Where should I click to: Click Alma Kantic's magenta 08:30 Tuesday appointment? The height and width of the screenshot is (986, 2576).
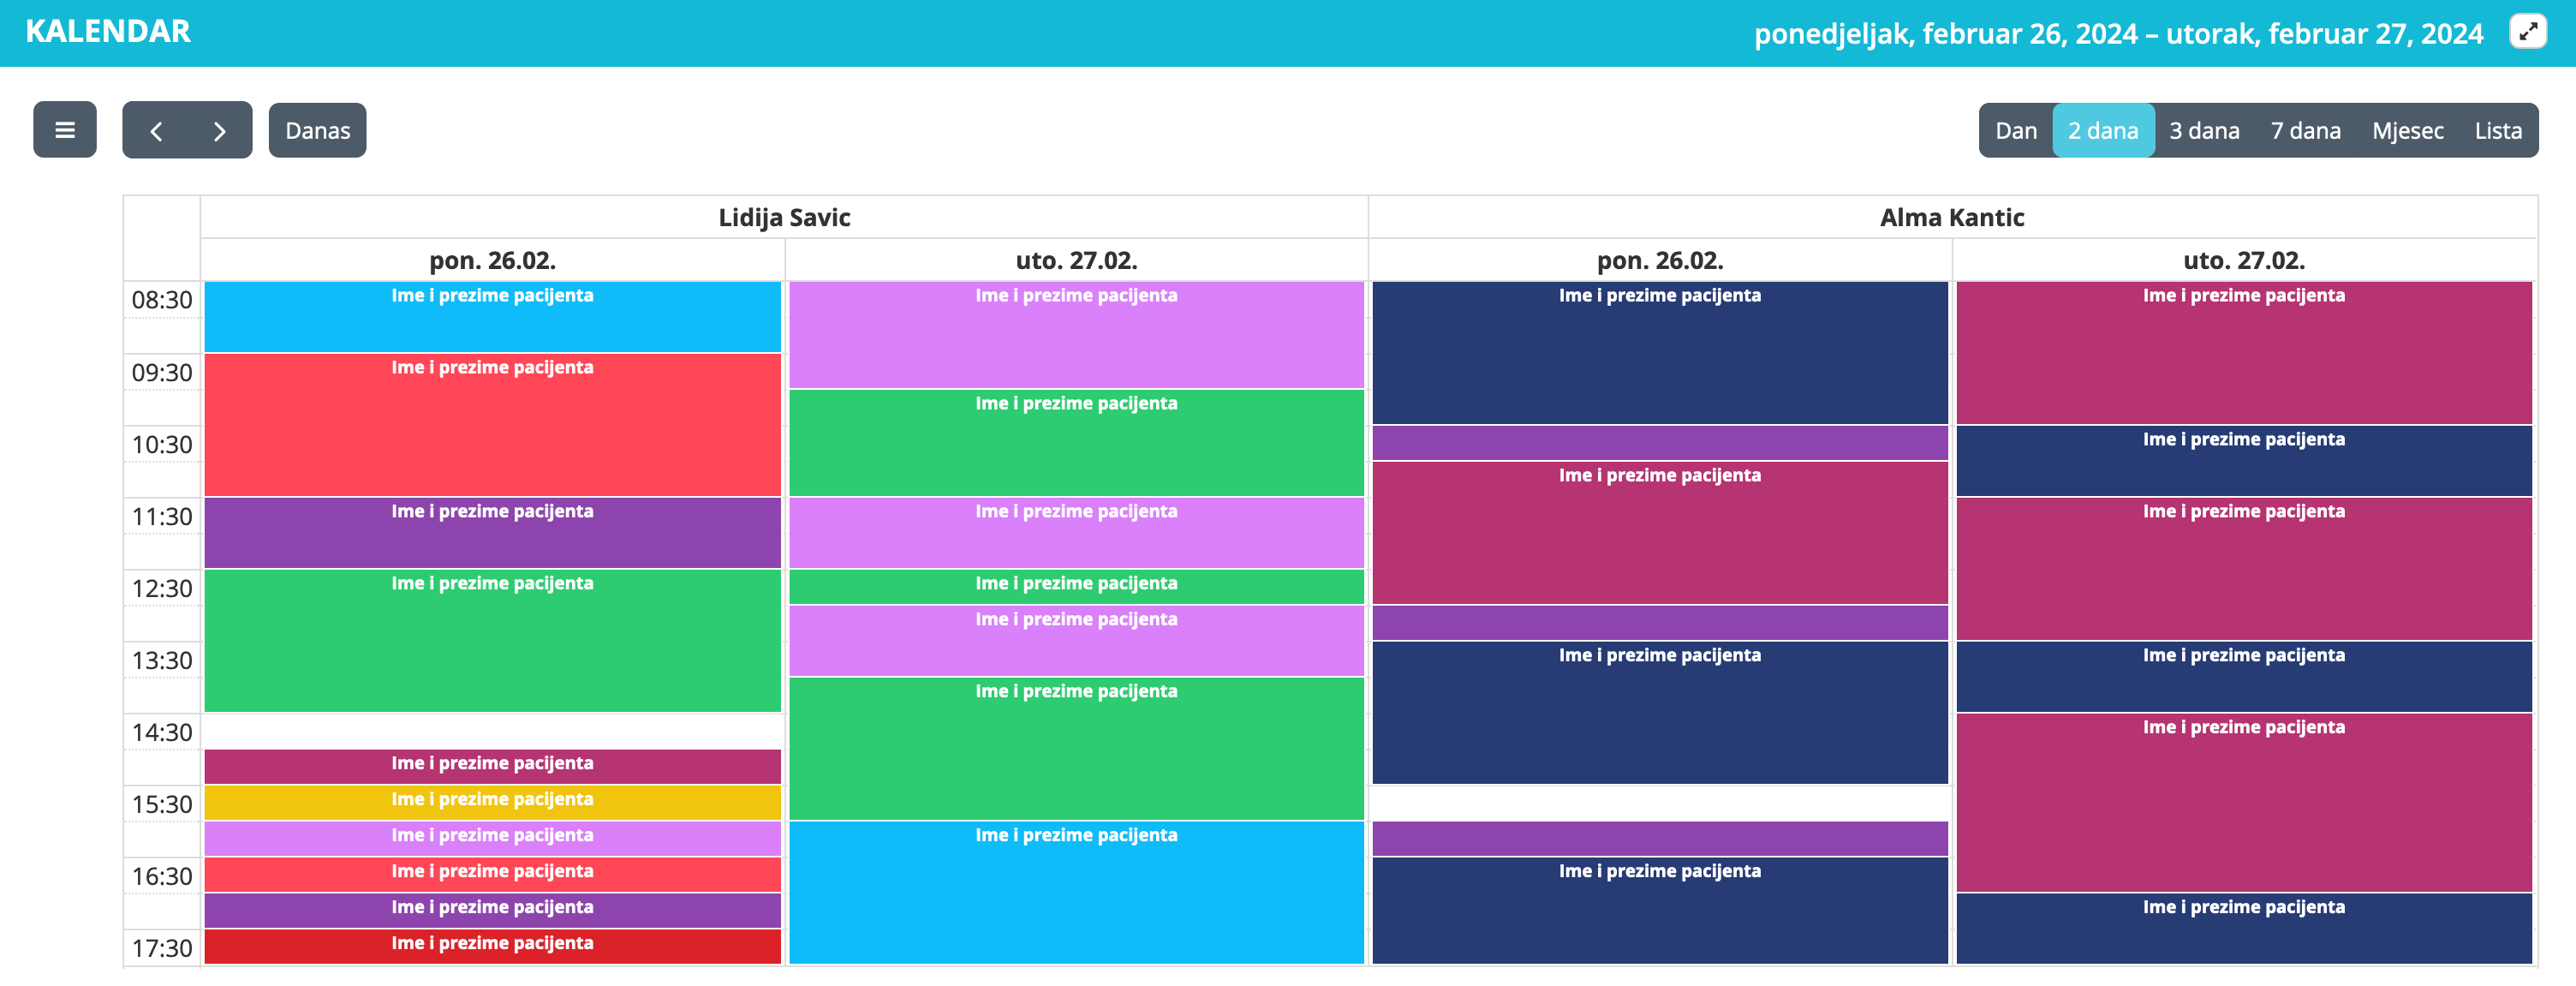[x=2243, y=353]
